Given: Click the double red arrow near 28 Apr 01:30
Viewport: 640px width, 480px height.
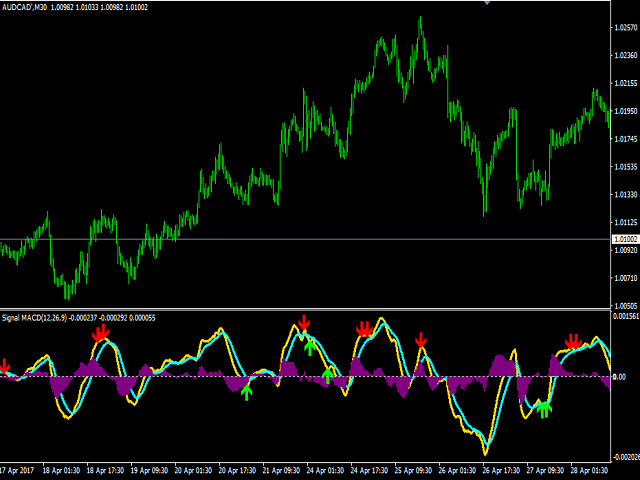Looking at the screenshot, I should 572,343.
